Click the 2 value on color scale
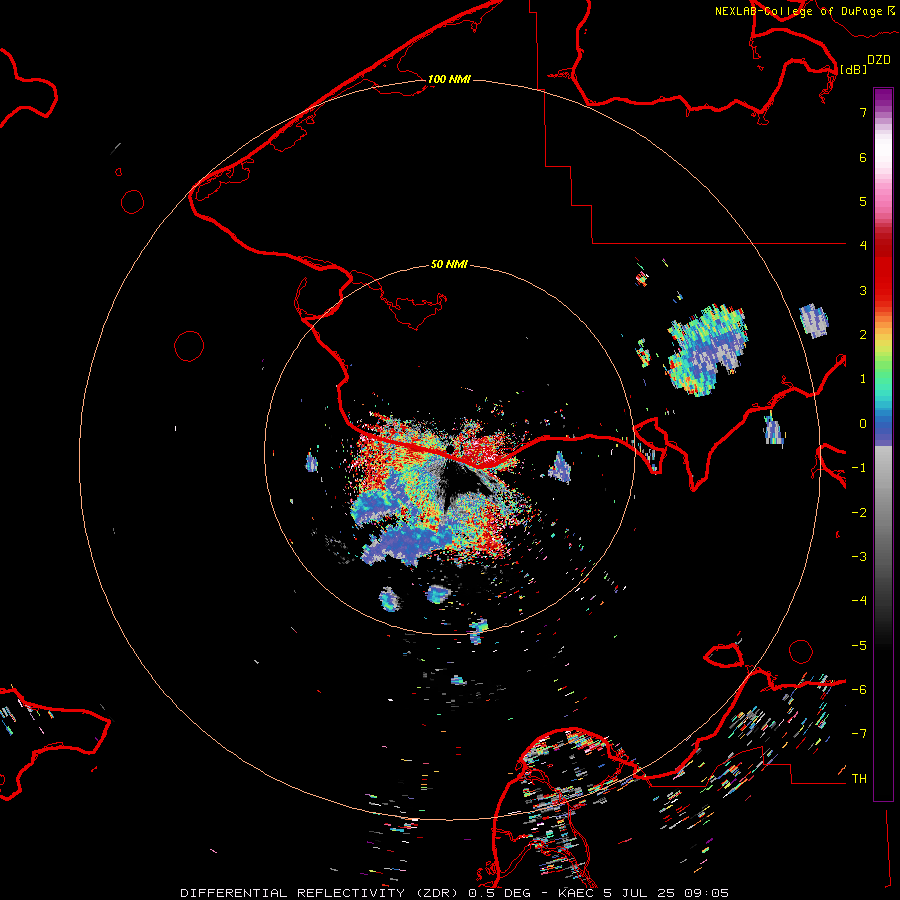 863,334
